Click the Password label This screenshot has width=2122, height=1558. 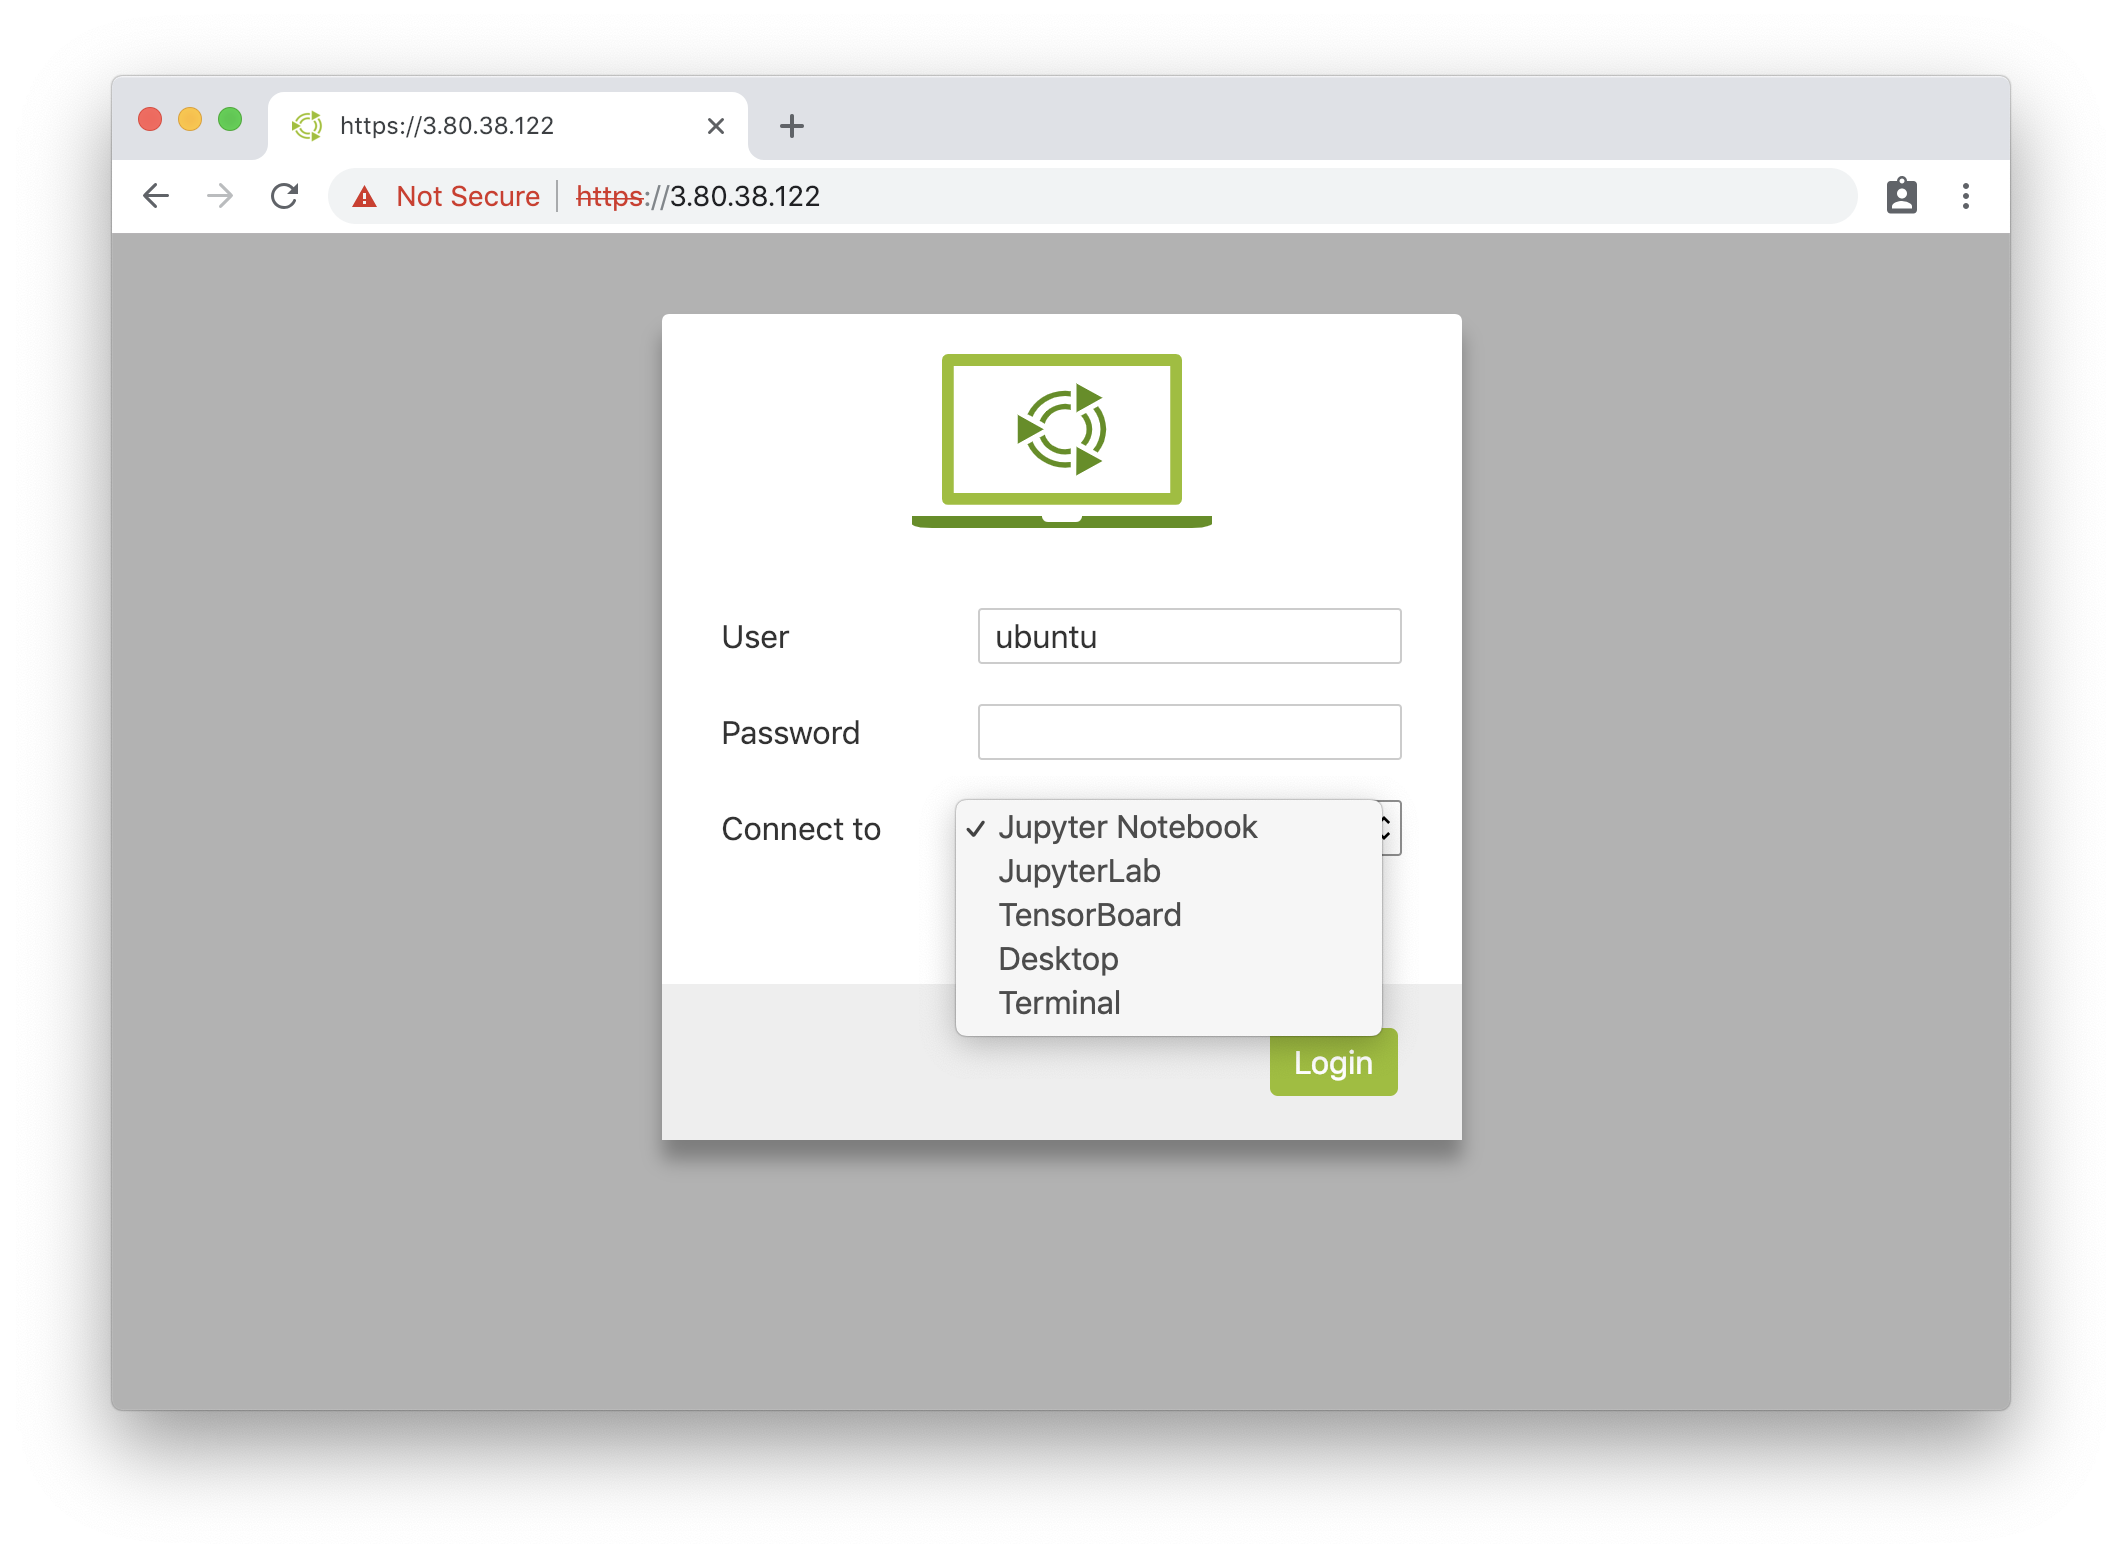[790, 733]
